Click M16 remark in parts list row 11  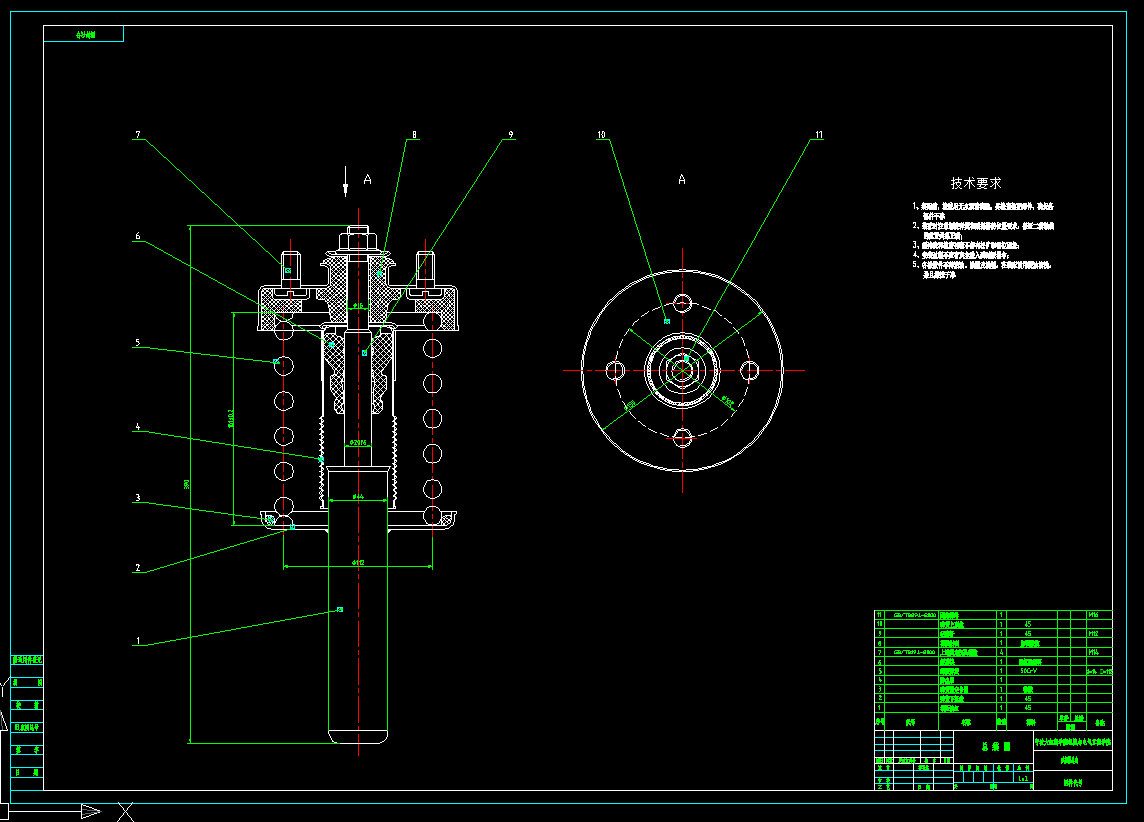point(1093,615)
